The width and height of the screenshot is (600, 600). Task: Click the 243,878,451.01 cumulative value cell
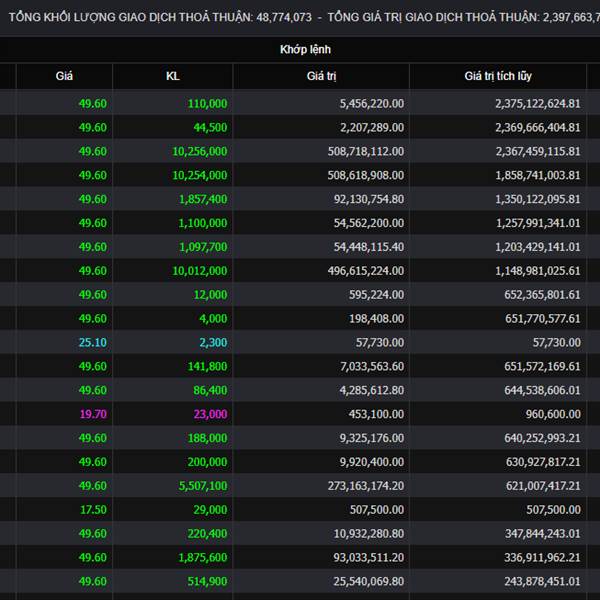click(x=498, y=581)
